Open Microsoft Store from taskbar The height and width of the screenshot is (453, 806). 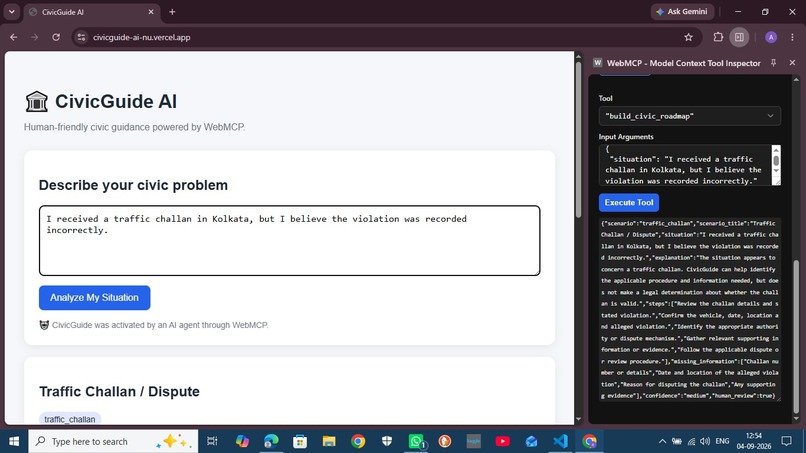300,441
